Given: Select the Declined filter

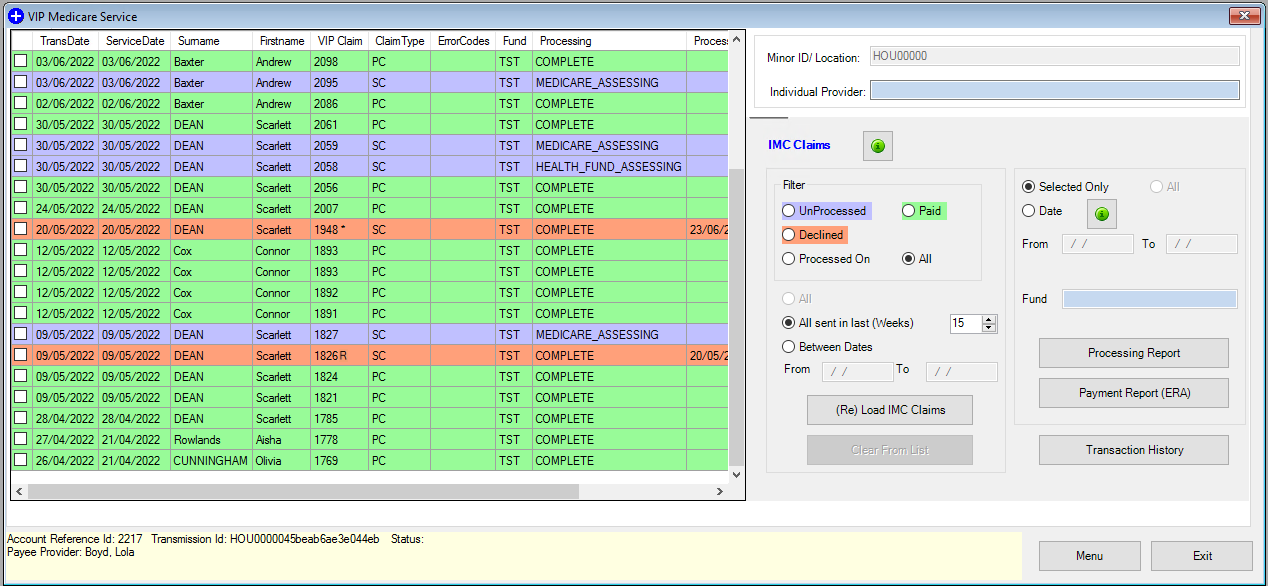Looking at the screenshot, I should point(789,233).
